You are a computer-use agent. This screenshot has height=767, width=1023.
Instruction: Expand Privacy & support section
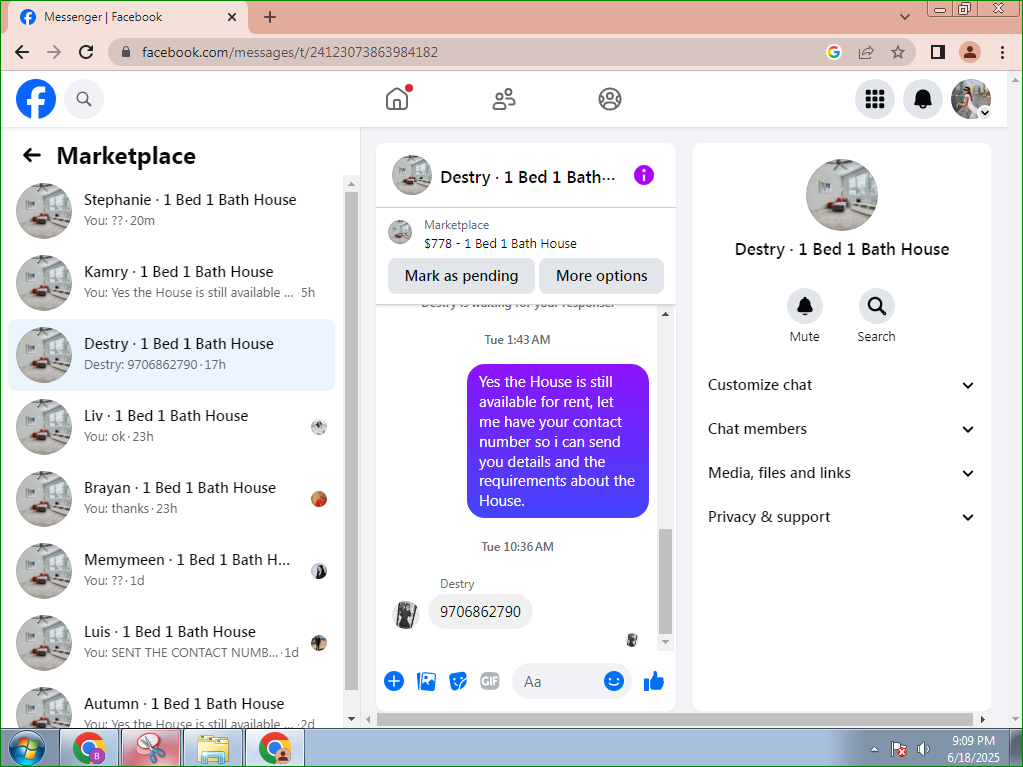pos(841,517)
